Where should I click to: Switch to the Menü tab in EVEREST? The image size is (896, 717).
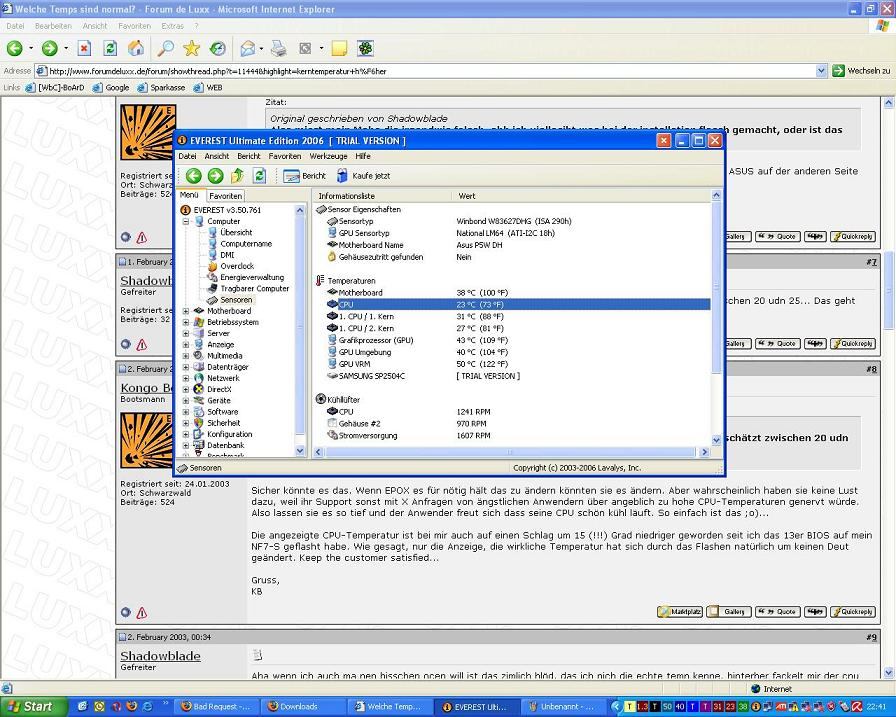(x=189, y=195)
